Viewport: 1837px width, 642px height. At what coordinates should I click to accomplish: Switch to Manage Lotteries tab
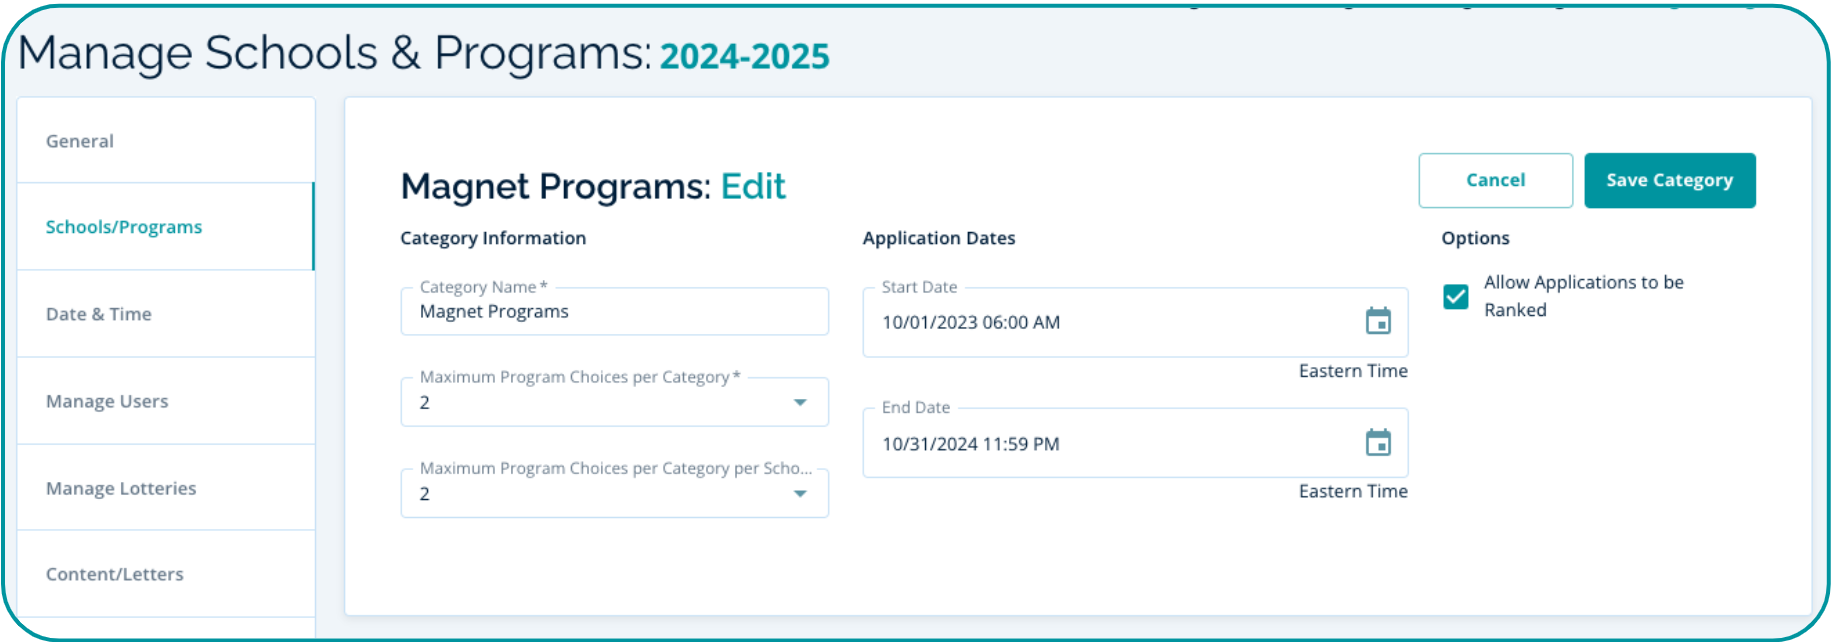tap(121, 488)
